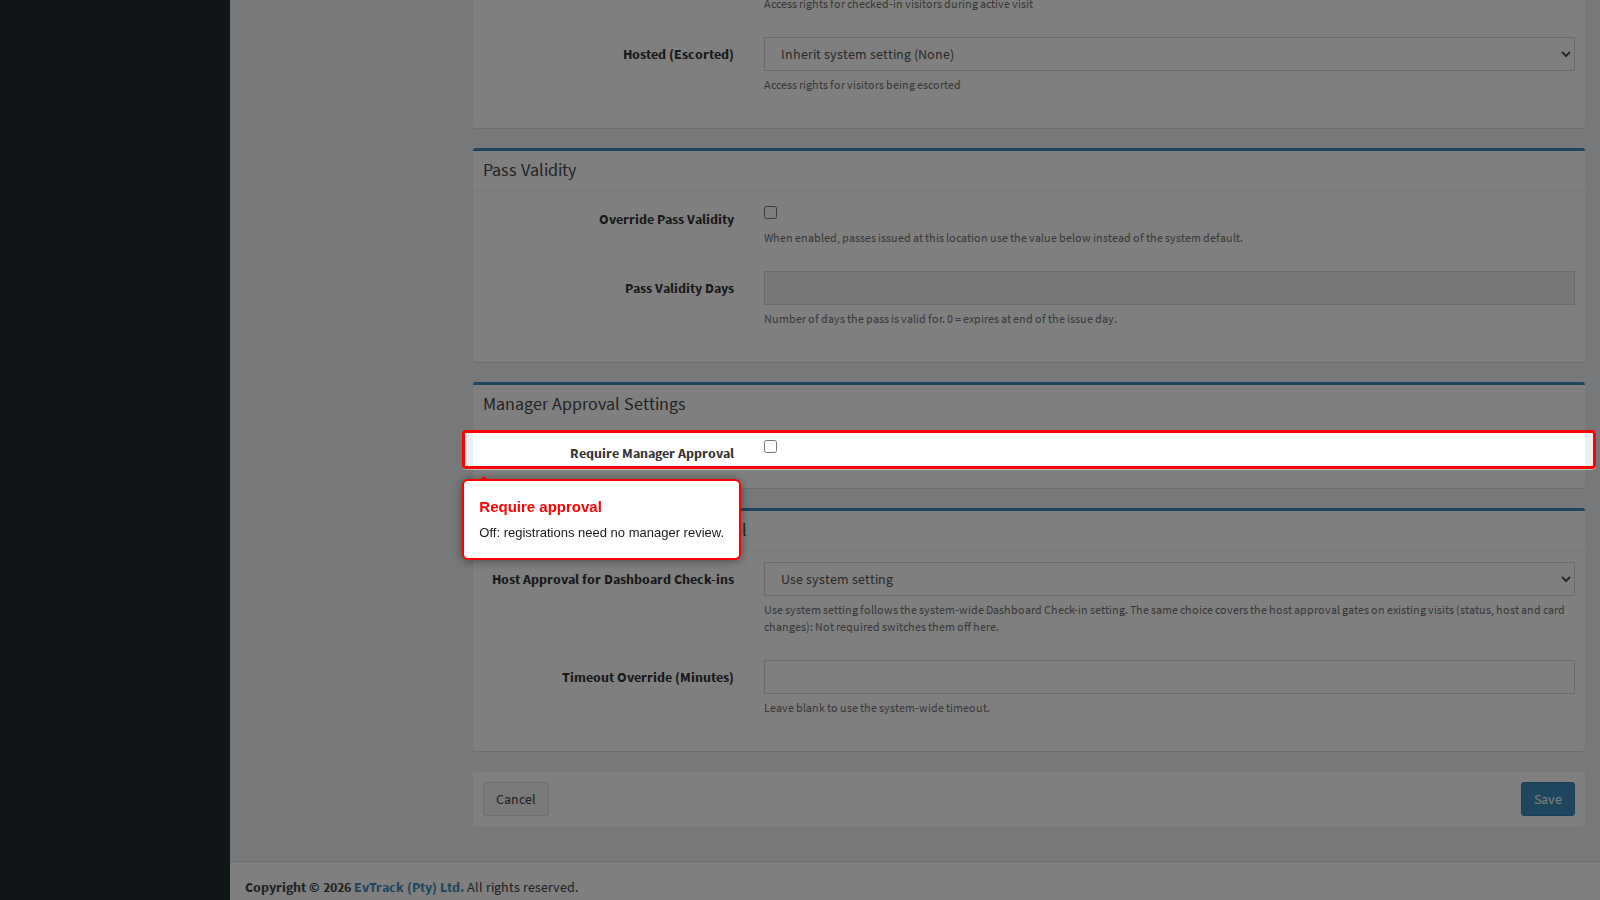This screenshot has width=1600, height=900.
Task: Click the Timeout Override (Minutes) label
Action: [x=648, y=677]
